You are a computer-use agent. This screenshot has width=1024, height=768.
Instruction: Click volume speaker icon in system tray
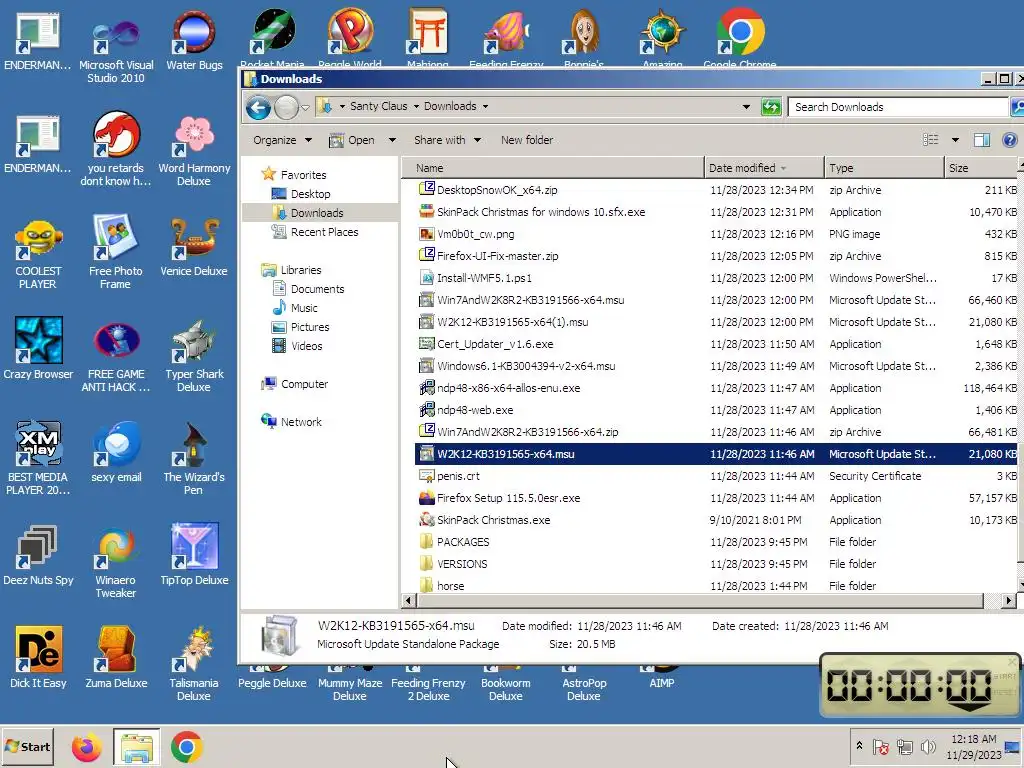[x=927, y=746]
